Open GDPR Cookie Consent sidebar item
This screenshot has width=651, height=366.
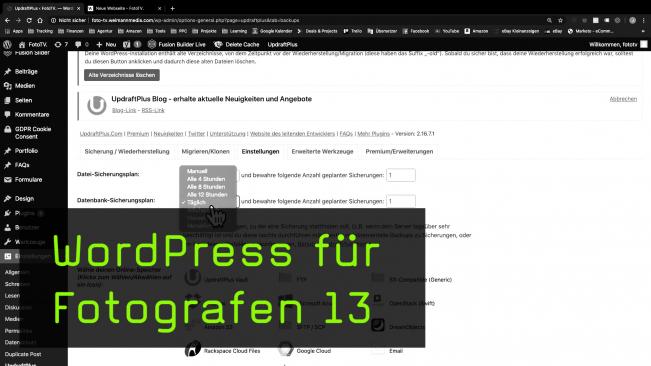pos(34,133)
